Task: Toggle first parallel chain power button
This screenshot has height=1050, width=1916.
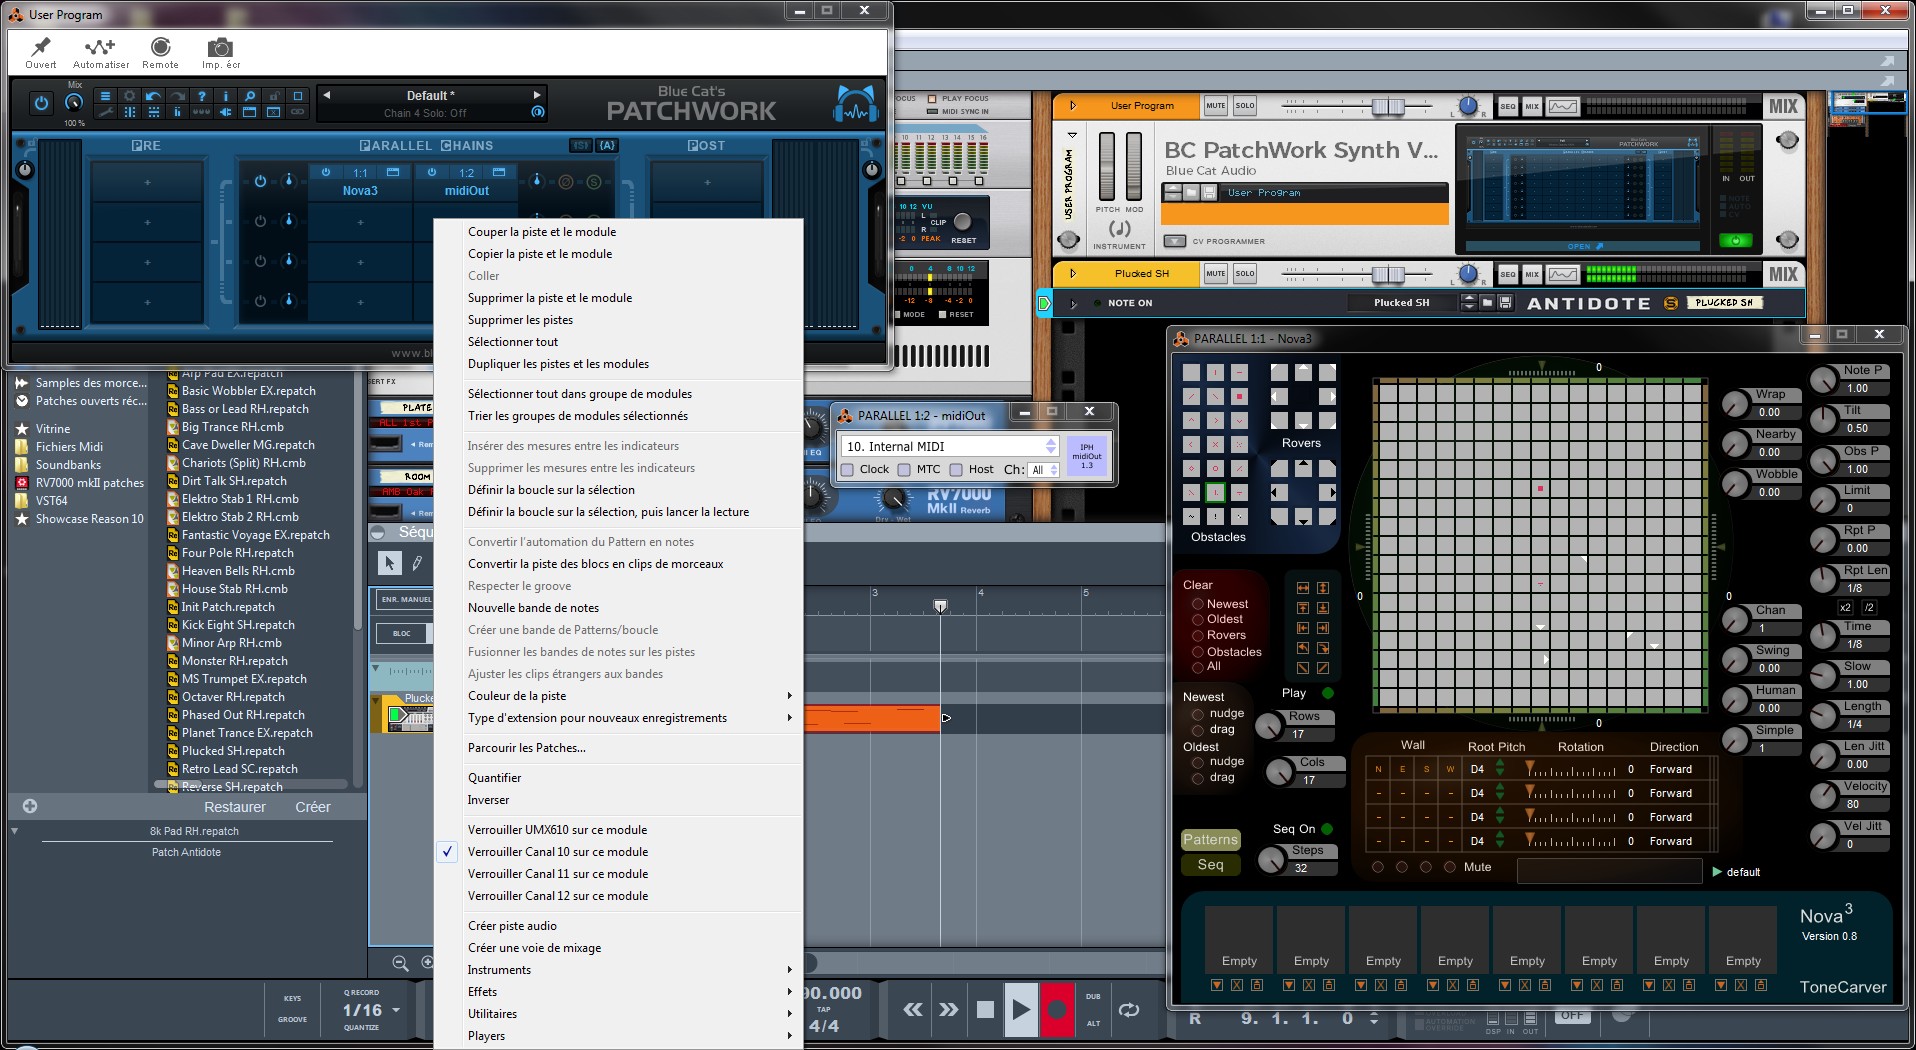Action: (x=260, y=181)
